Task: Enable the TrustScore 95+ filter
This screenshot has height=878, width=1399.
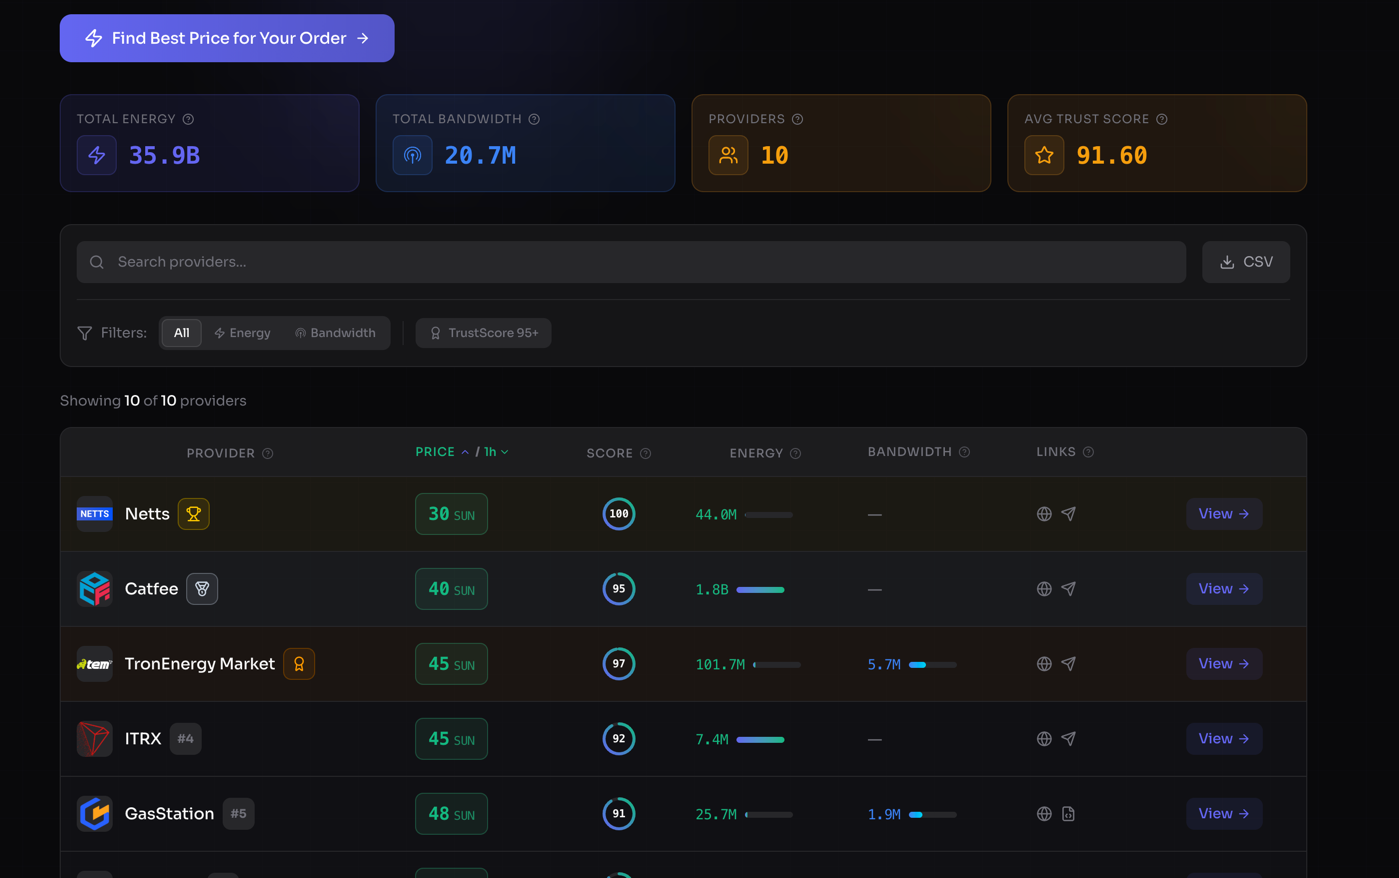Action: 483,333
